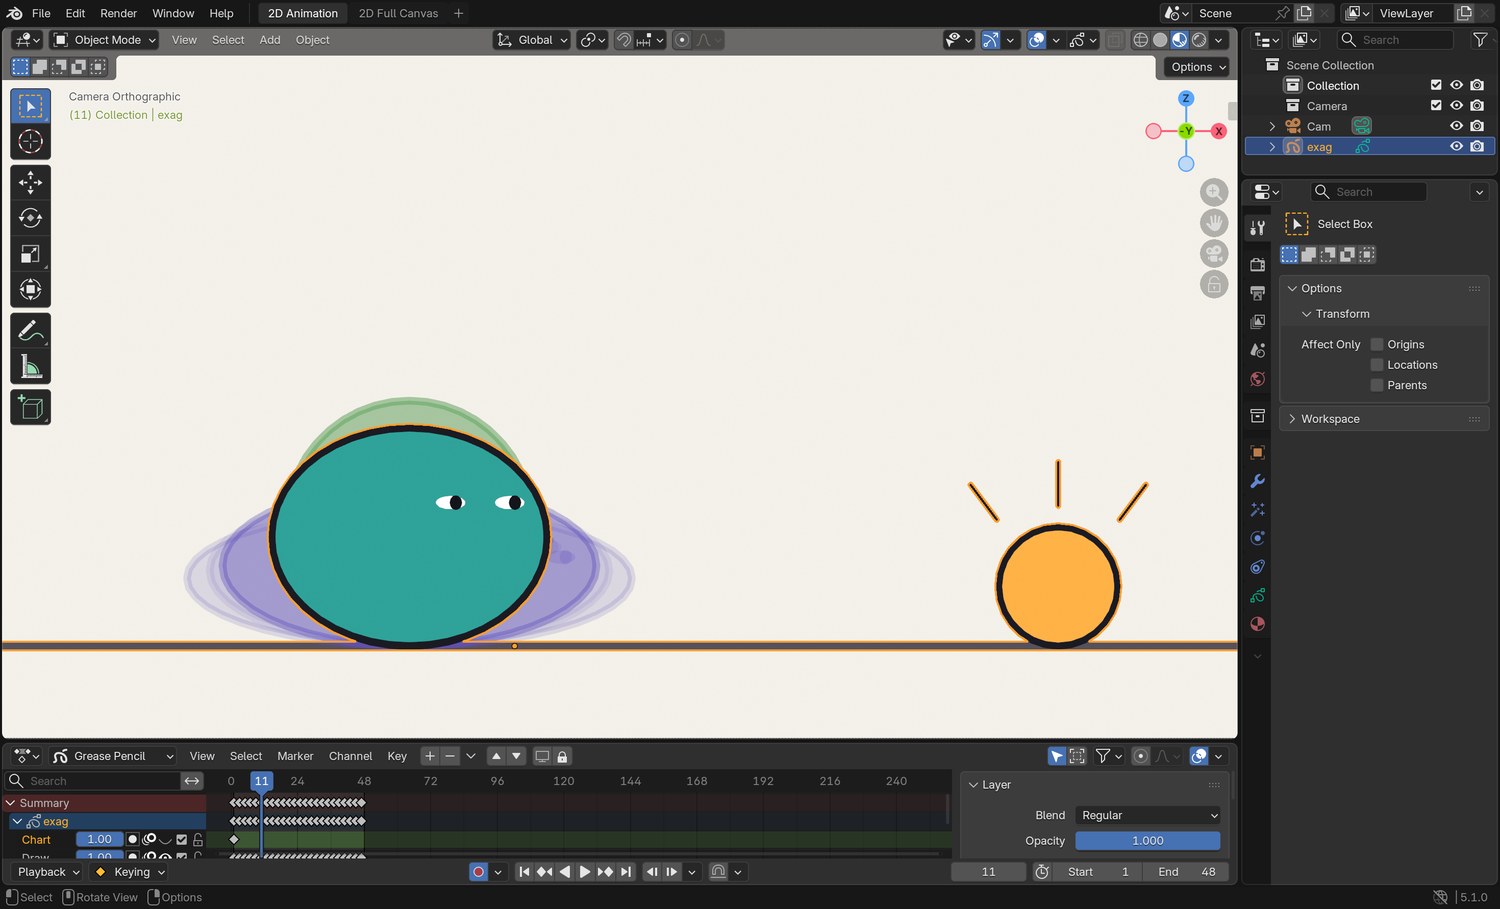Viewport: 1500px width, 909px height.
Task: Select the Chart layer channel
Action: tap(36, 840)
